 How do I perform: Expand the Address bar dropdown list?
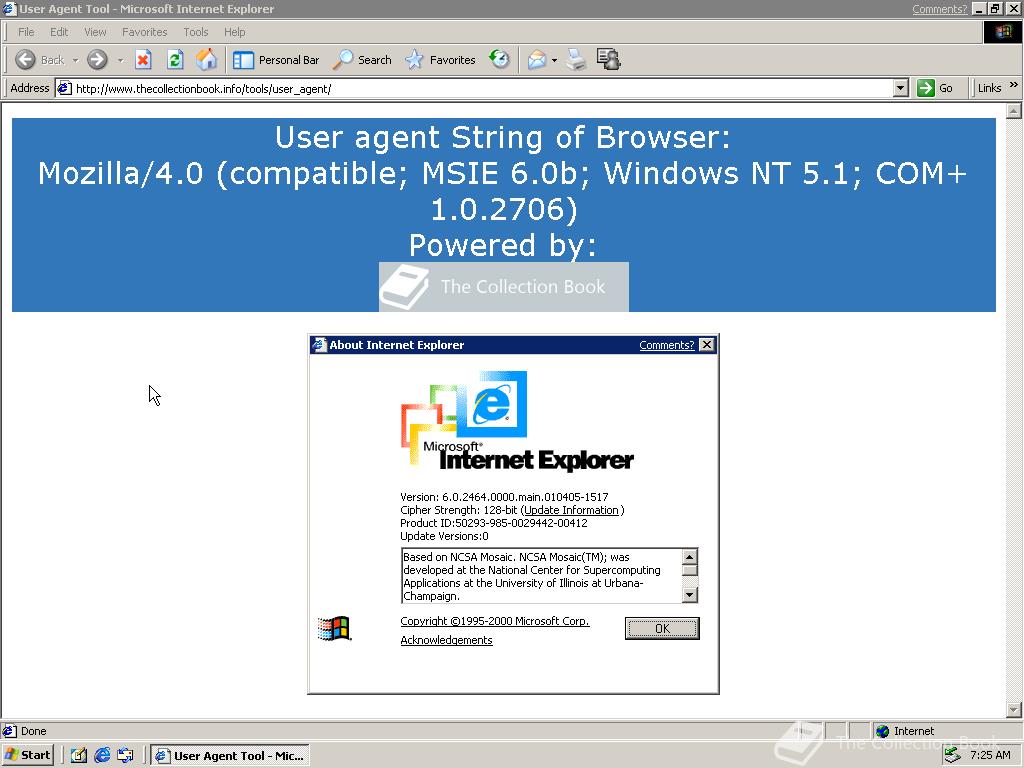tap(901, 88)
